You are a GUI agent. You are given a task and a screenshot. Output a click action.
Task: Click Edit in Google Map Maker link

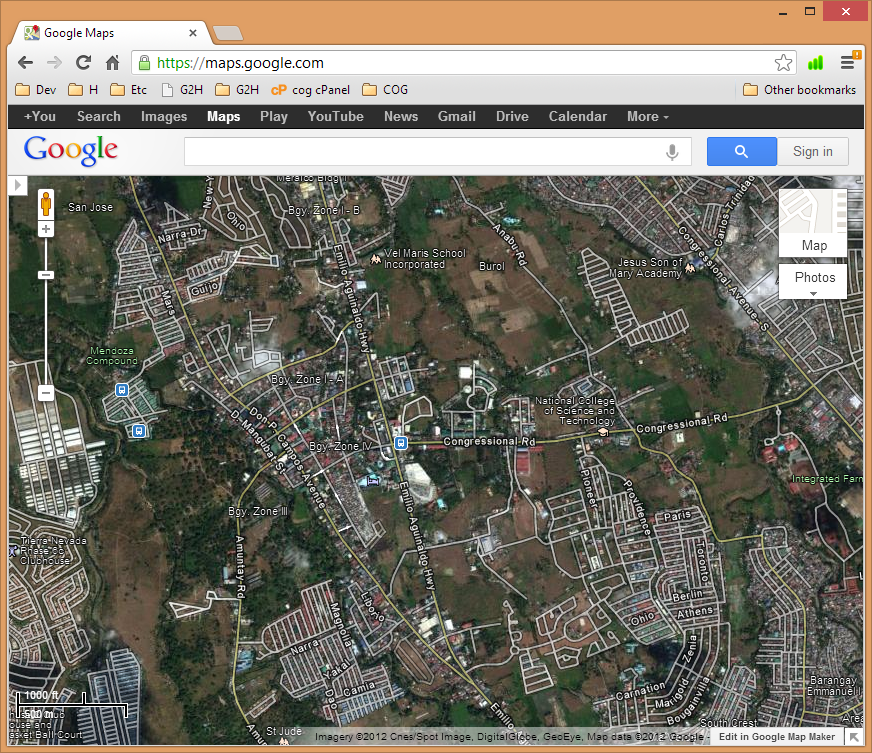776,737
